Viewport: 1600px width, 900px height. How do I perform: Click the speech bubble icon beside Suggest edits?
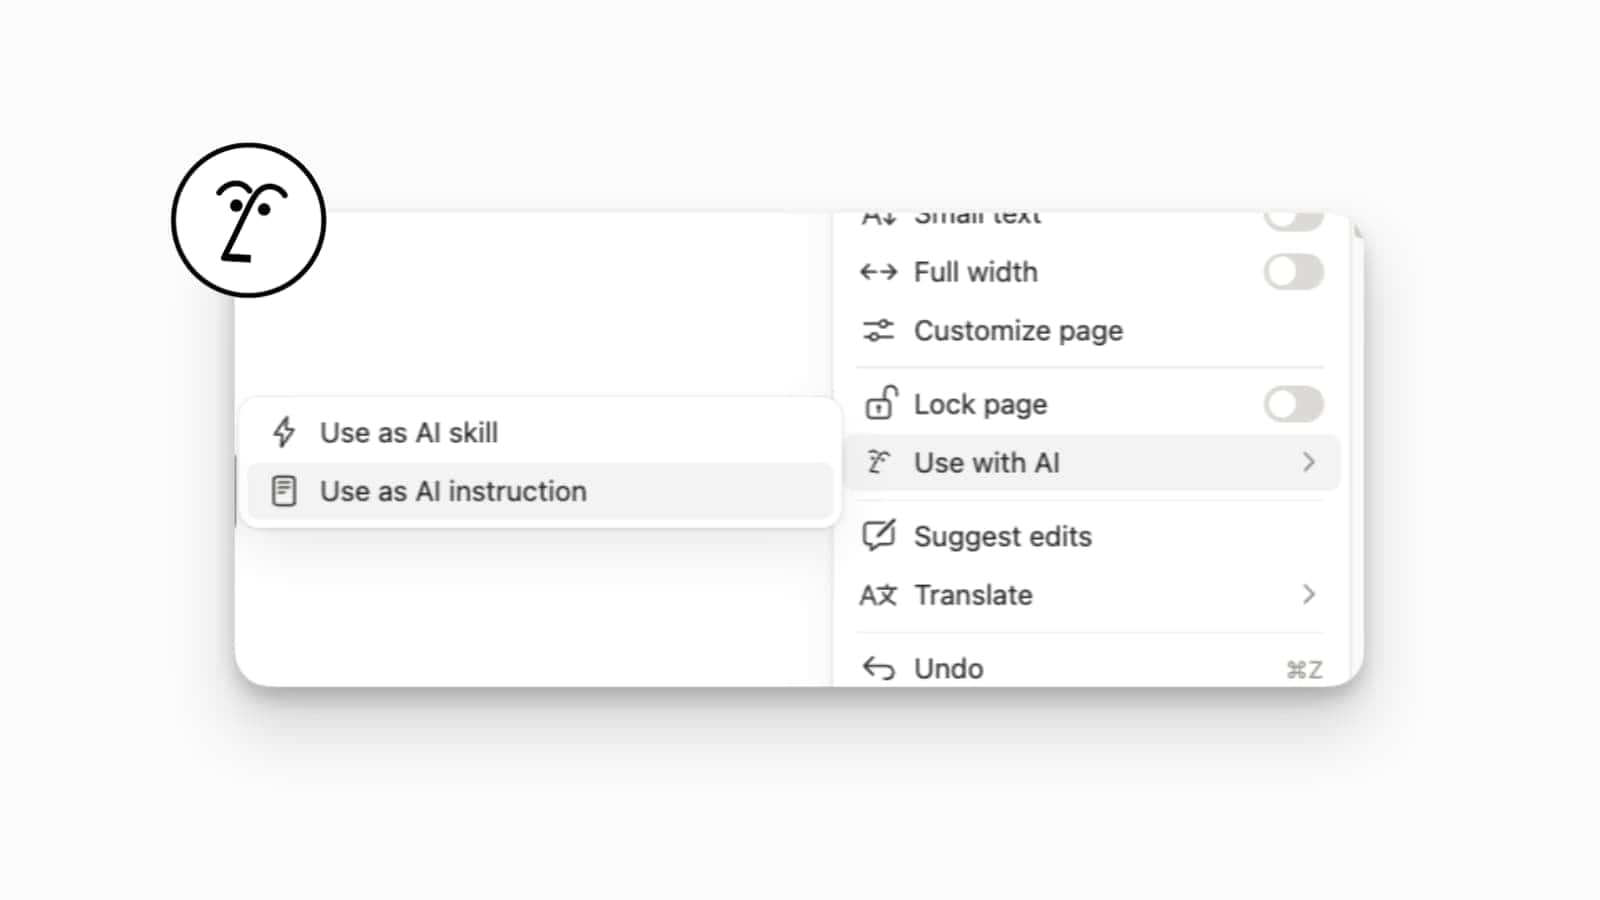pos(878,535)
